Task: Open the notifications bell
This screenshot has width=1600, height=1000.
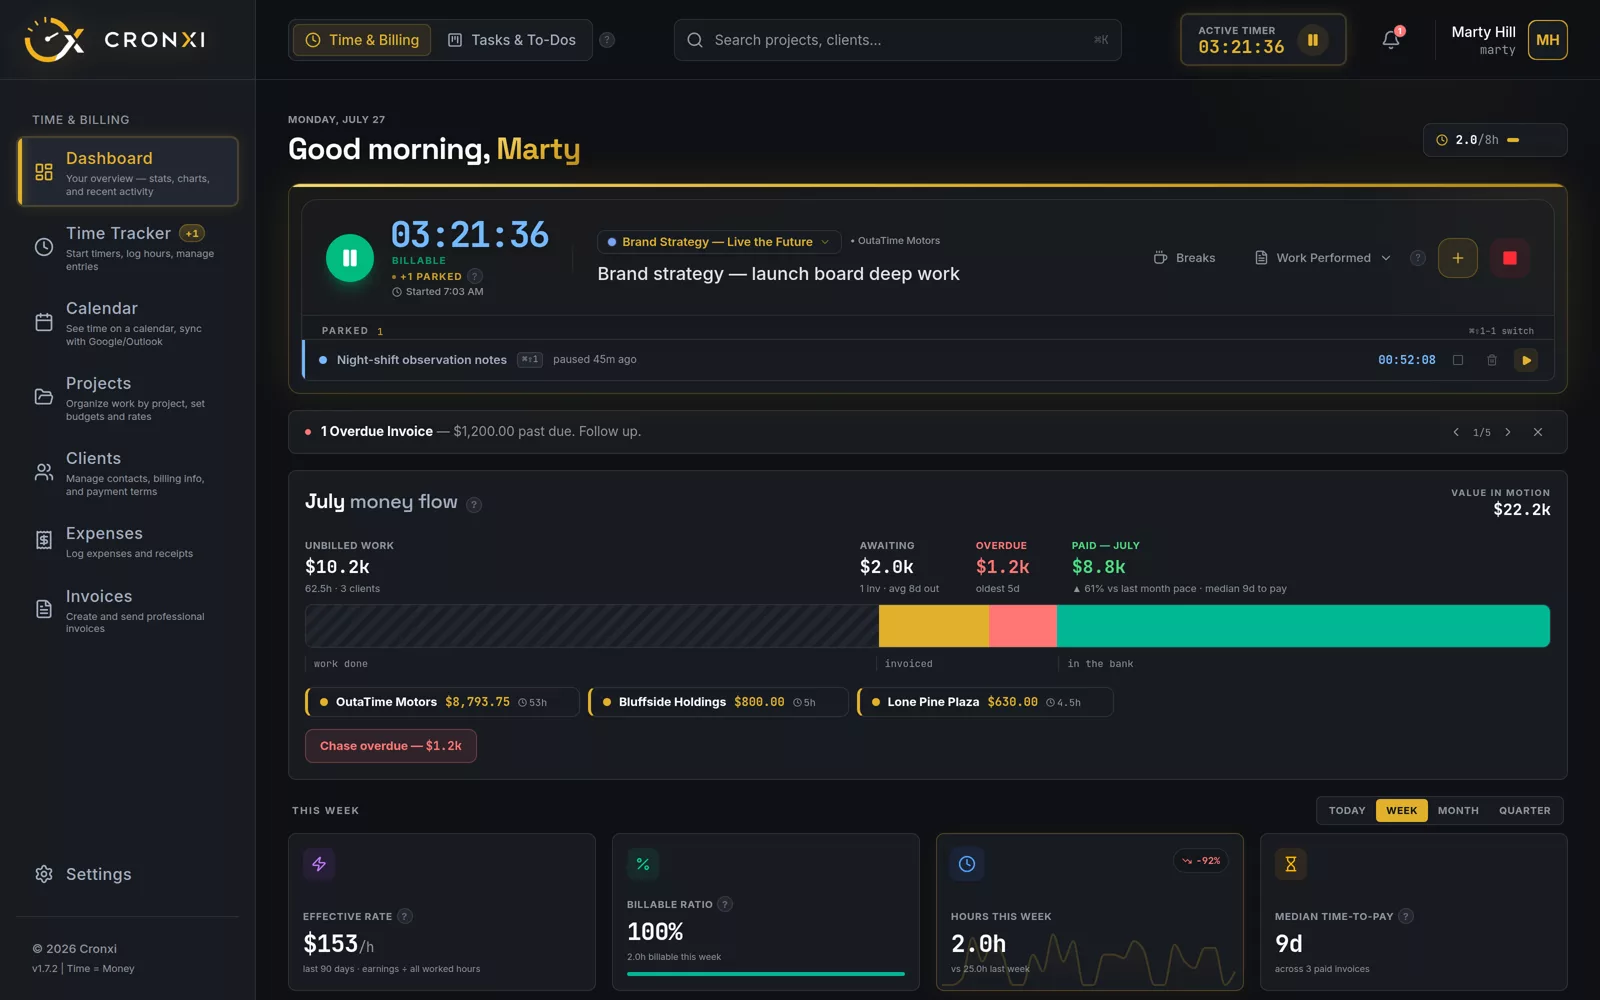Action: (x=1391, y=40)
